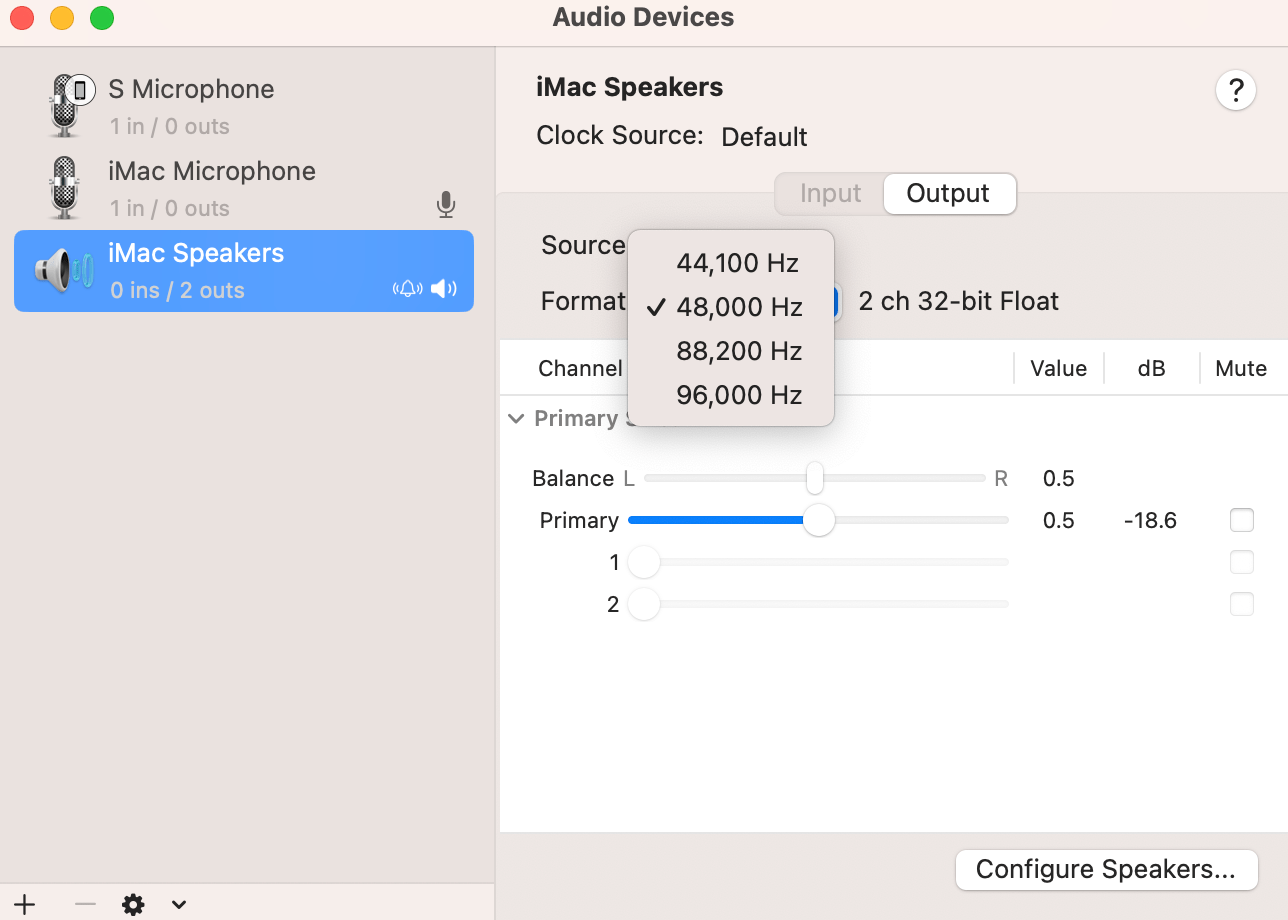
Task: Toggle mute checkbox for channel 2
Action: click(1241, 604)
